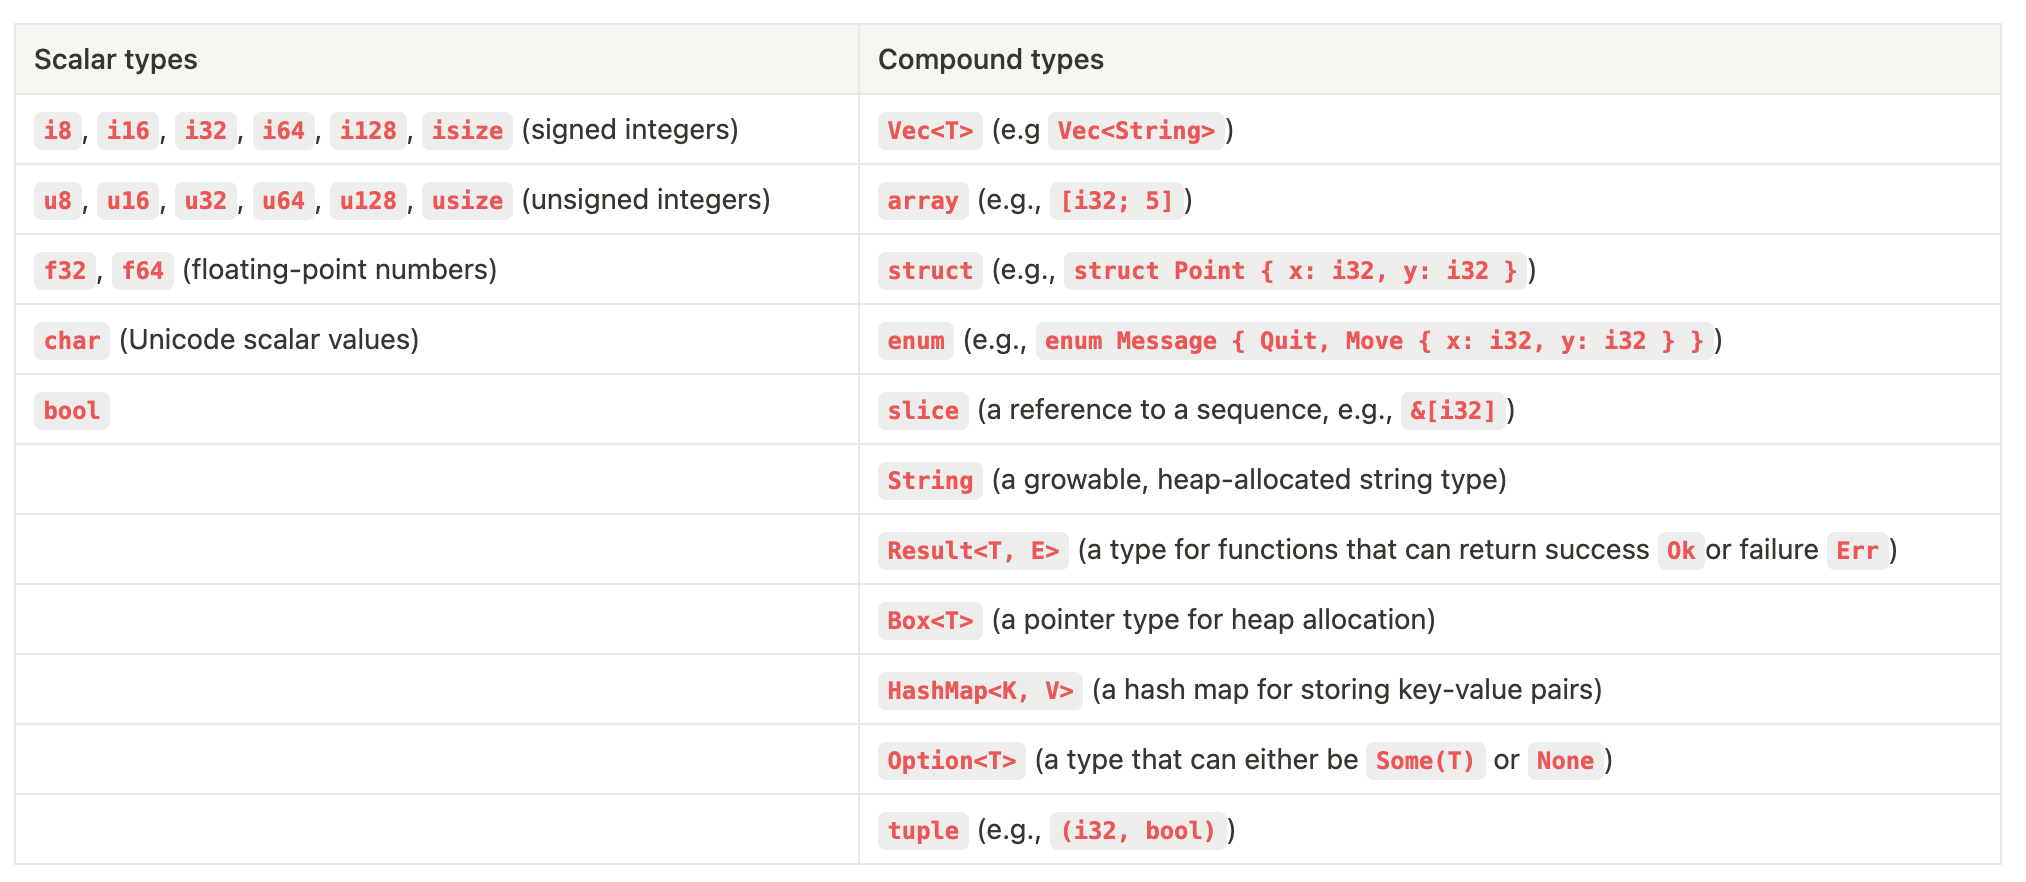Select the f32 code tag
The width and height of the screenshot is (2026, 882).
click(x=65, y=271)
